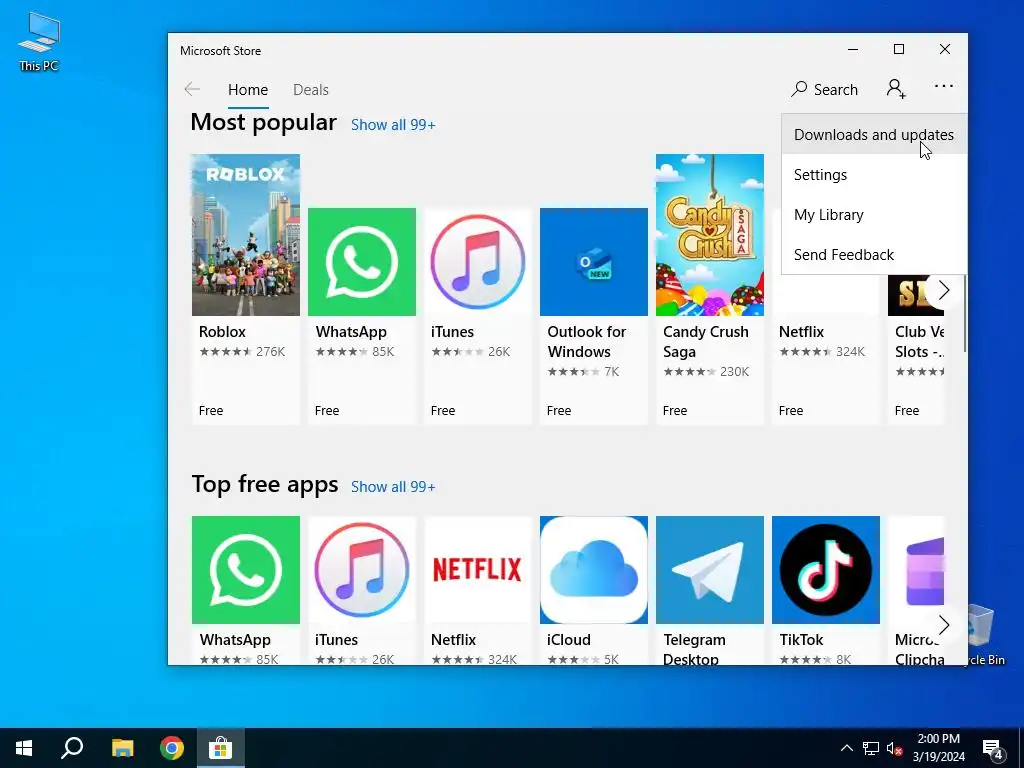This screenshot has width=1024, height=768.
Task: Open WhatsApp icon in Most popular
Action: coord(362,262)
